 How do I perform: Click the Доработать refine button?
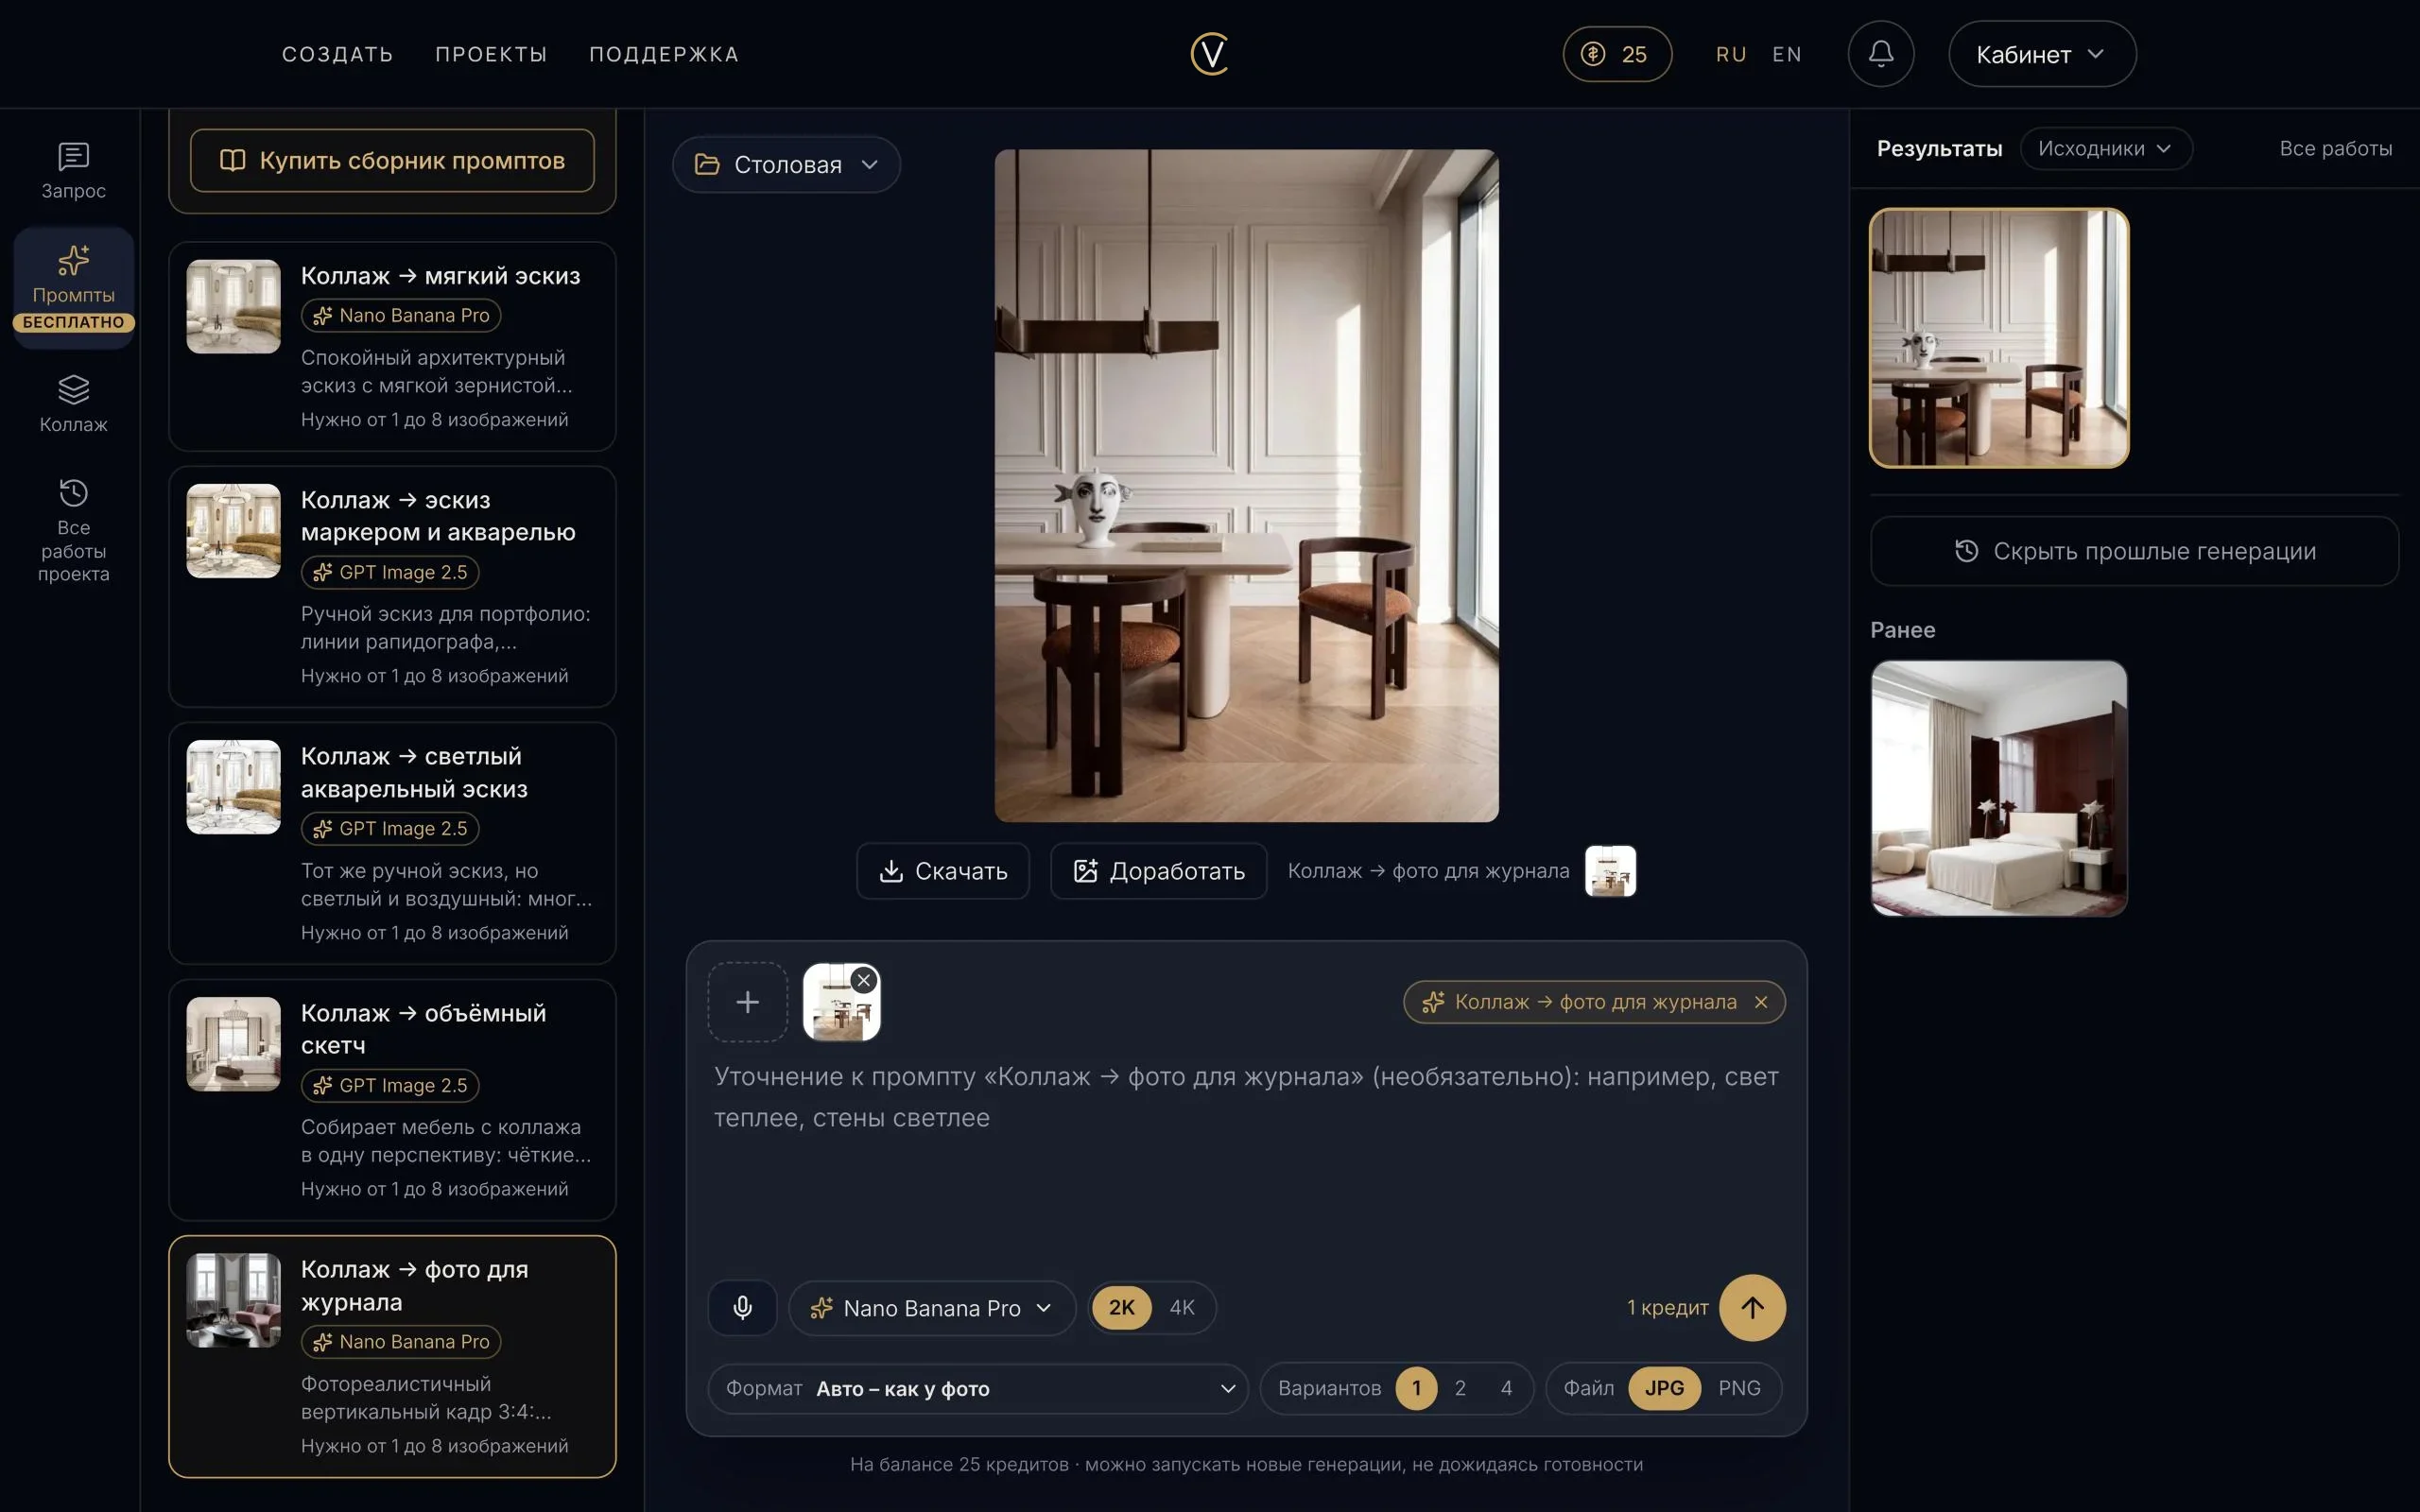(1158, 871)
